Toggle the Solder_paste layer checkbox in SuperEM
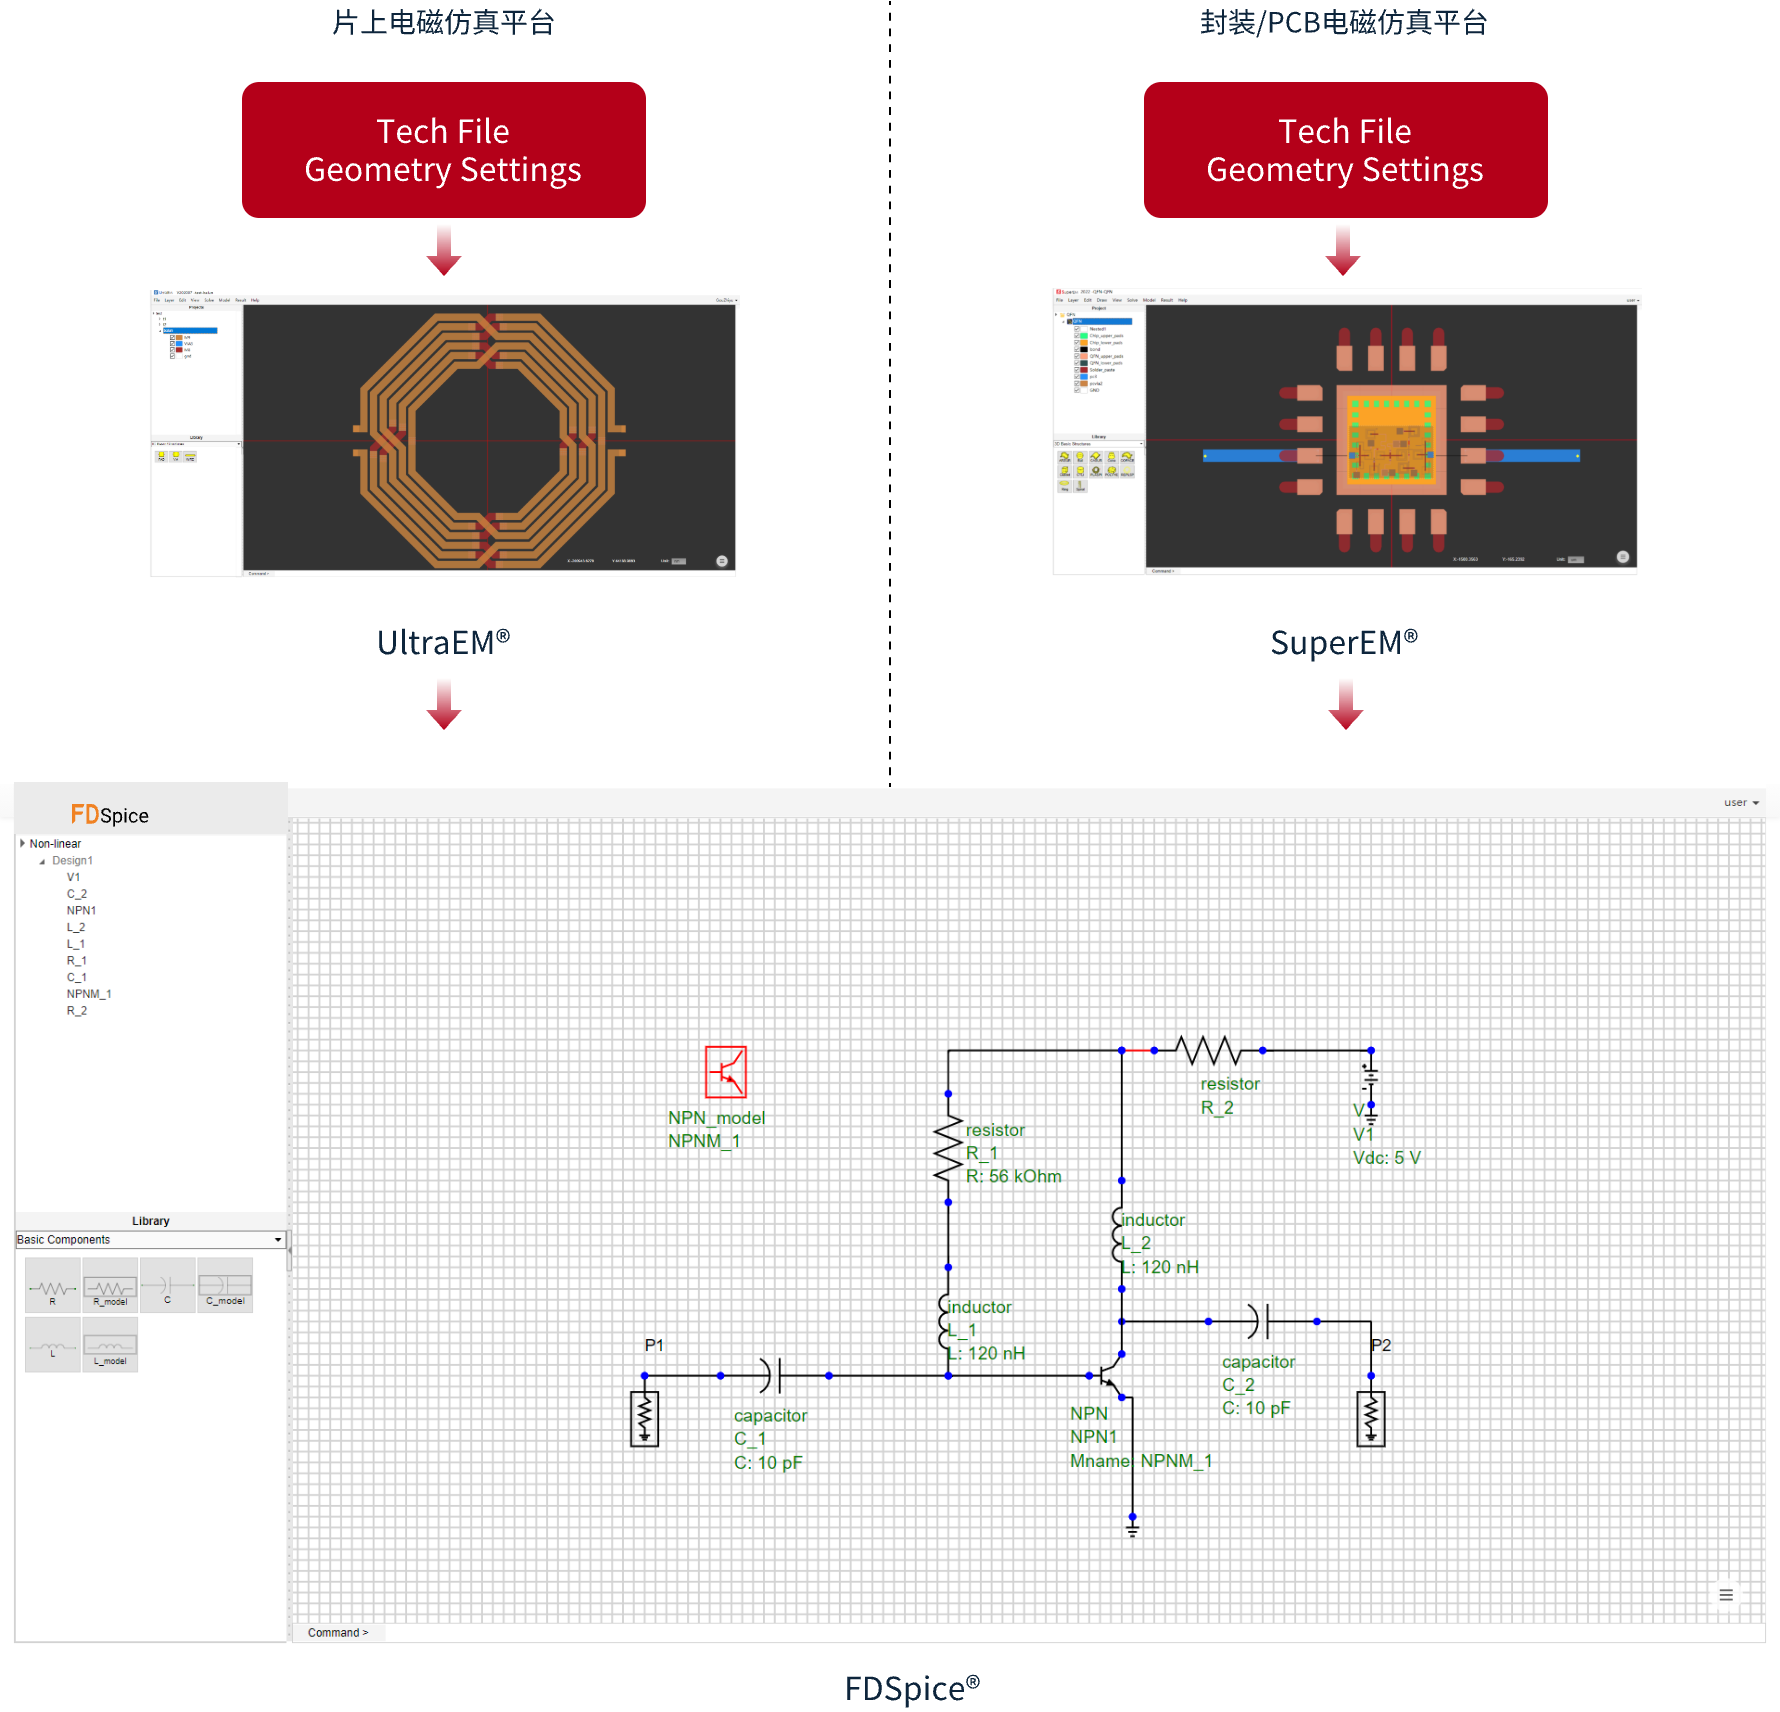This screenshot has height=1712, width=1780. [1077, 370]
